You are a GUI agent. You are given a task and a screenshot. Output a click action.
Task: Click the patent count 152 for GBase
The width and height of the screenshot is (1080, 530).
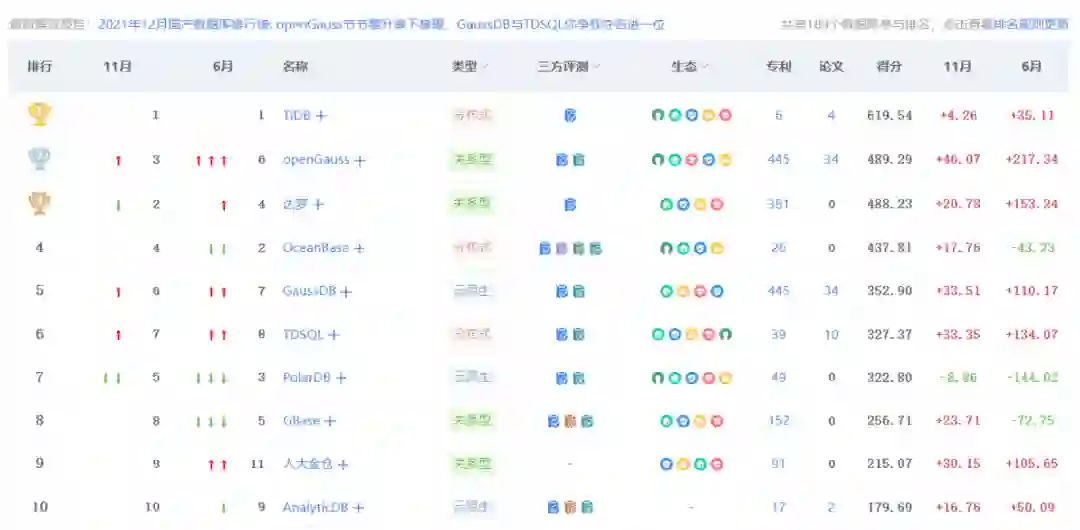778,420
